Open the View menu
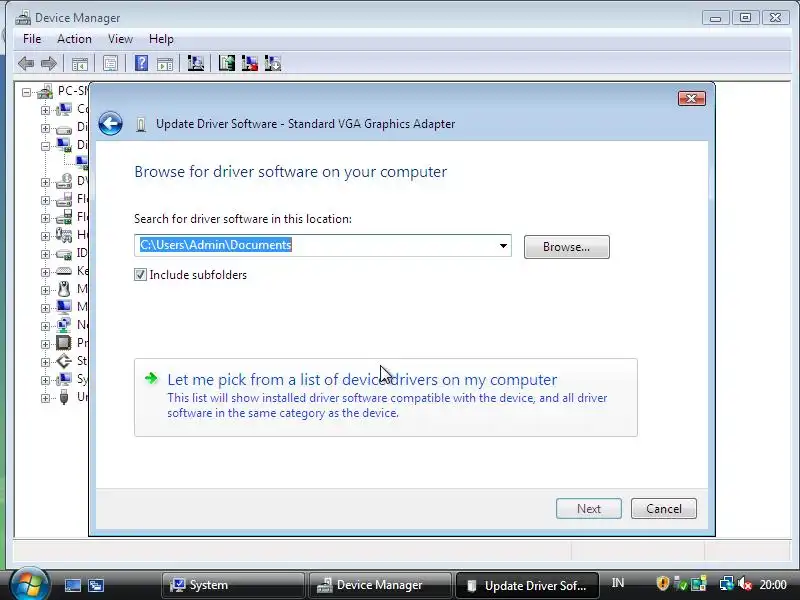The height and width of the screenshot is (600, 800). (x=120, y=39)
